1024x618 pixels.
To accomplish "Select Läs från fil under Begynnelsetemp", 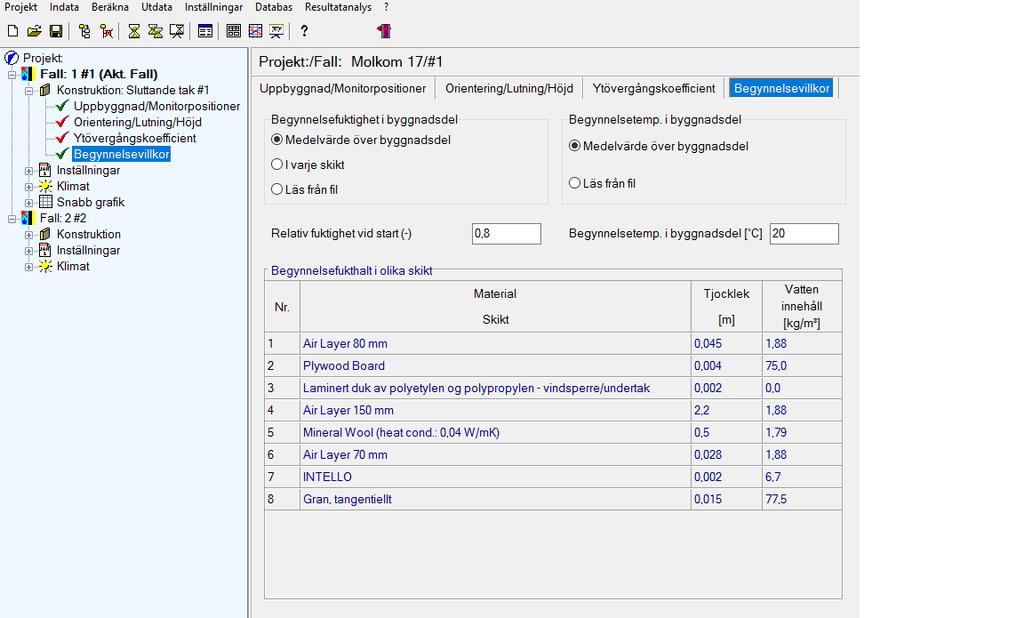I will point(575,183).
